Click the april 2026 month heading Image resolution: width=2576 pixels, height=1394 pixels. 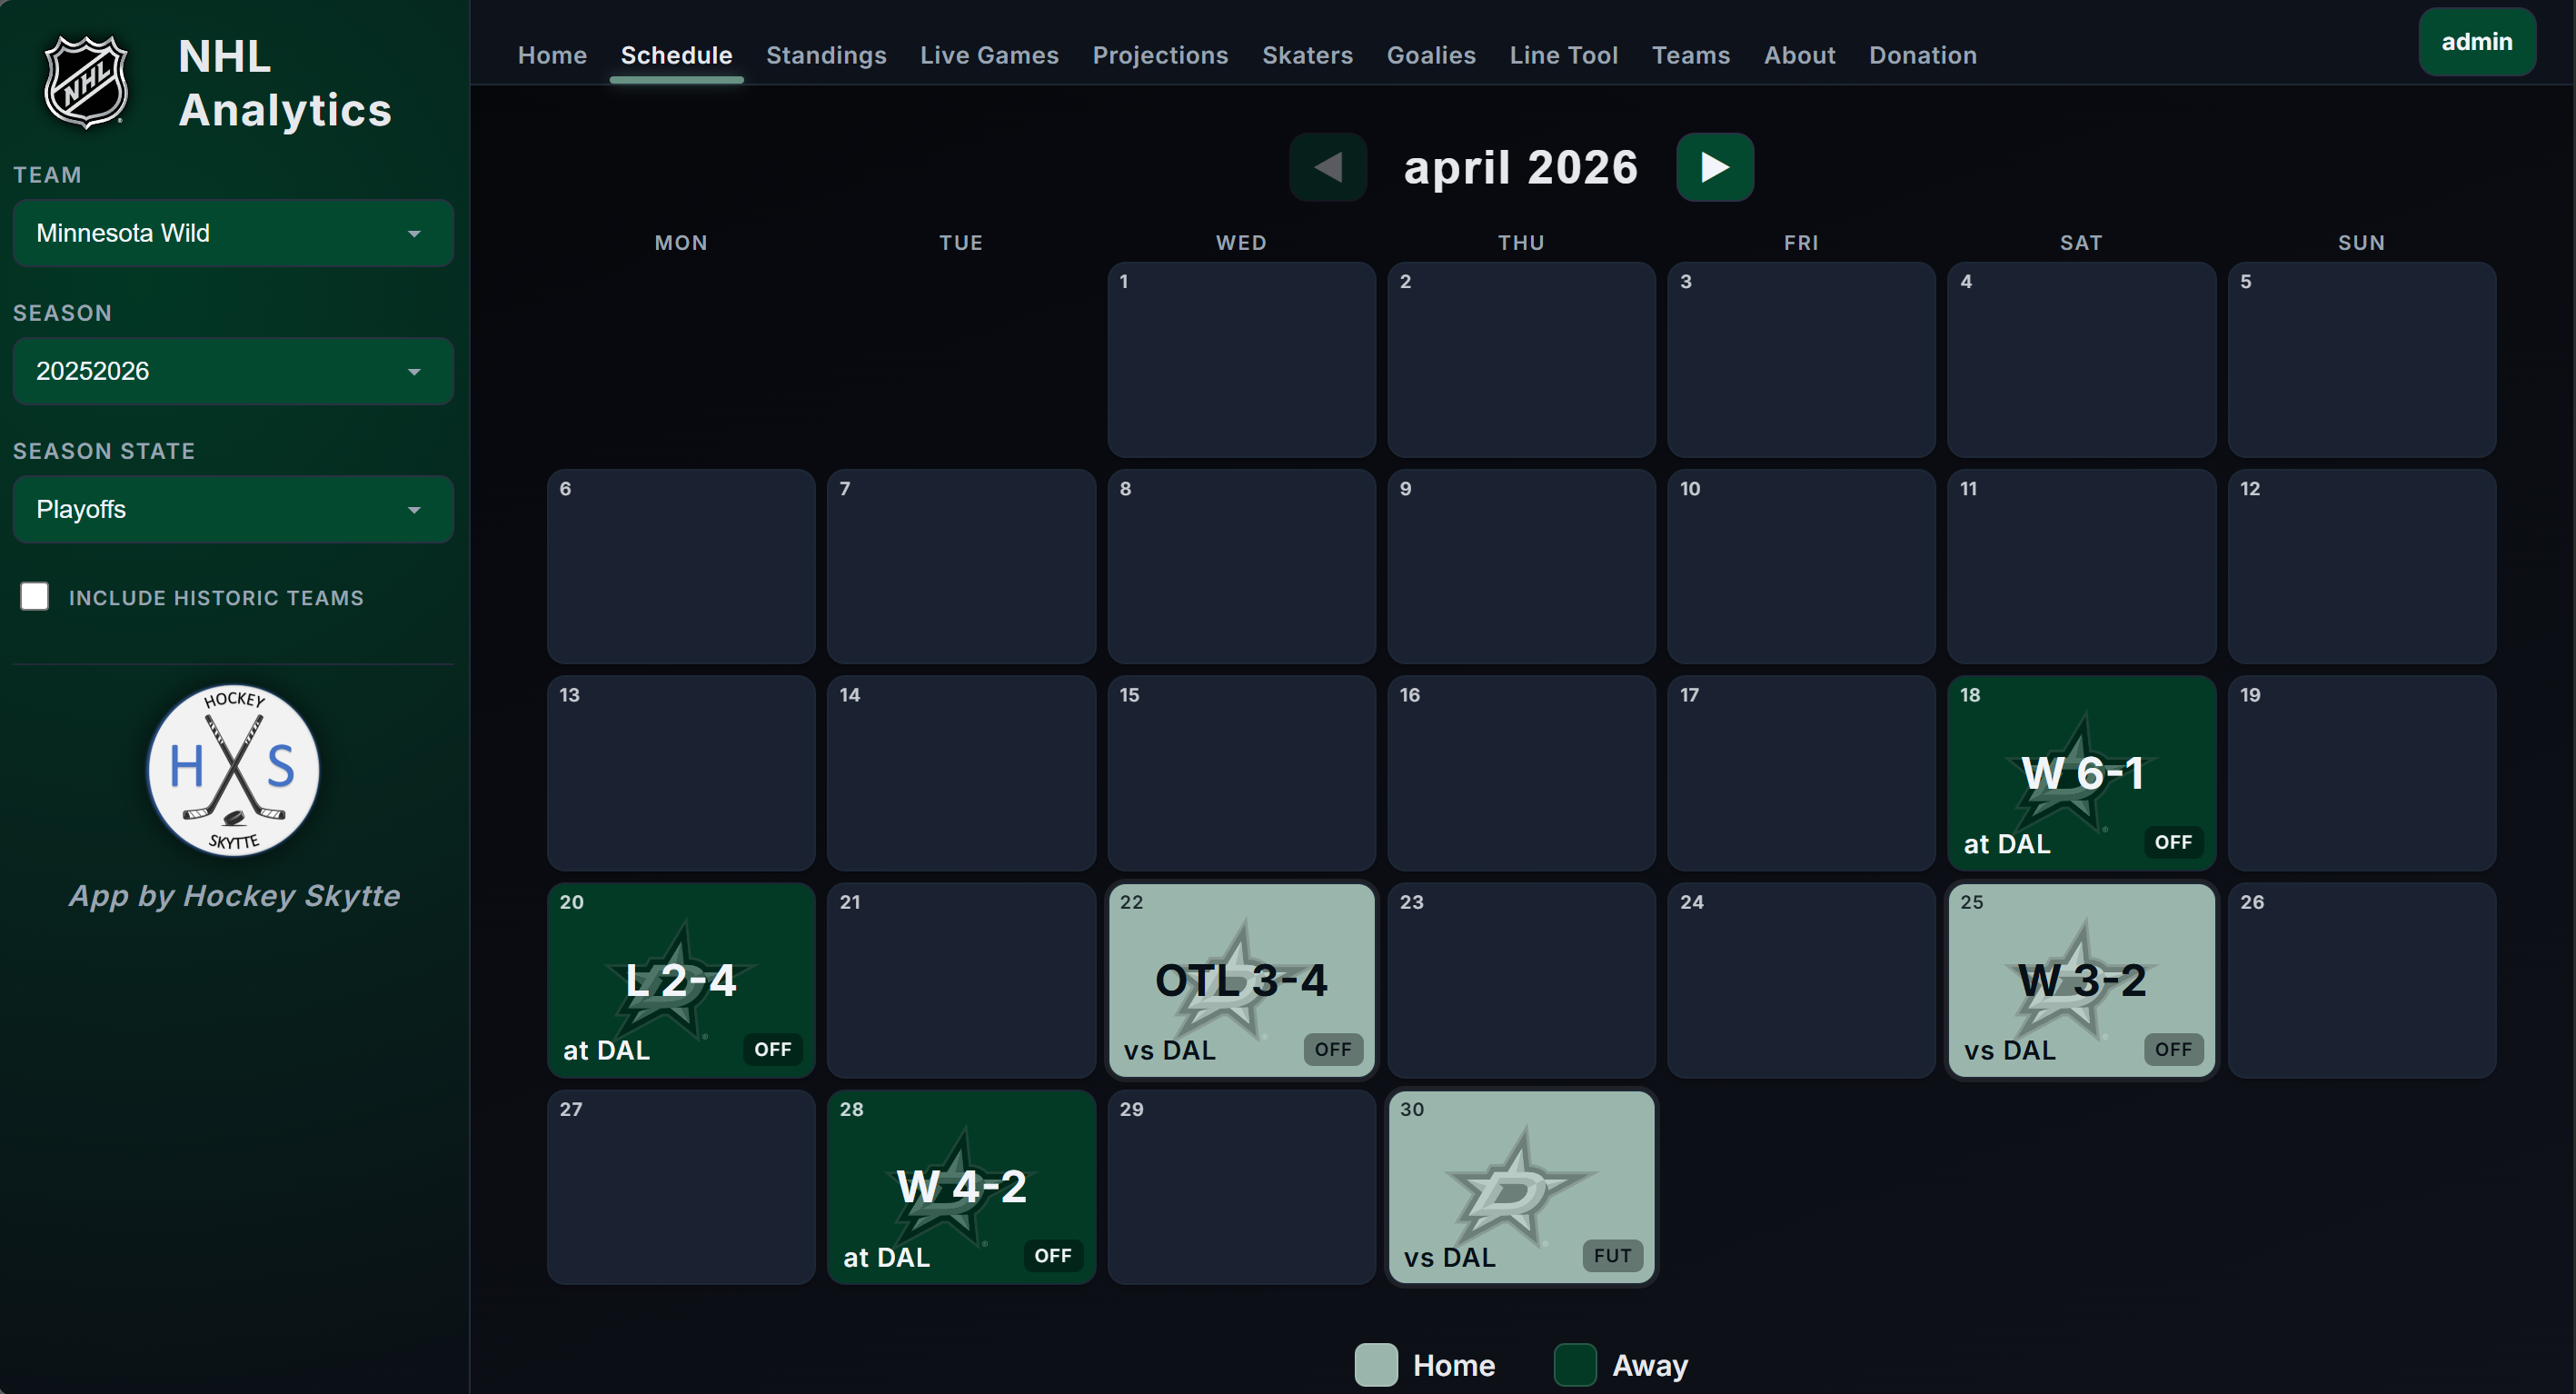pyautogui.click(x=1520, y=167)
